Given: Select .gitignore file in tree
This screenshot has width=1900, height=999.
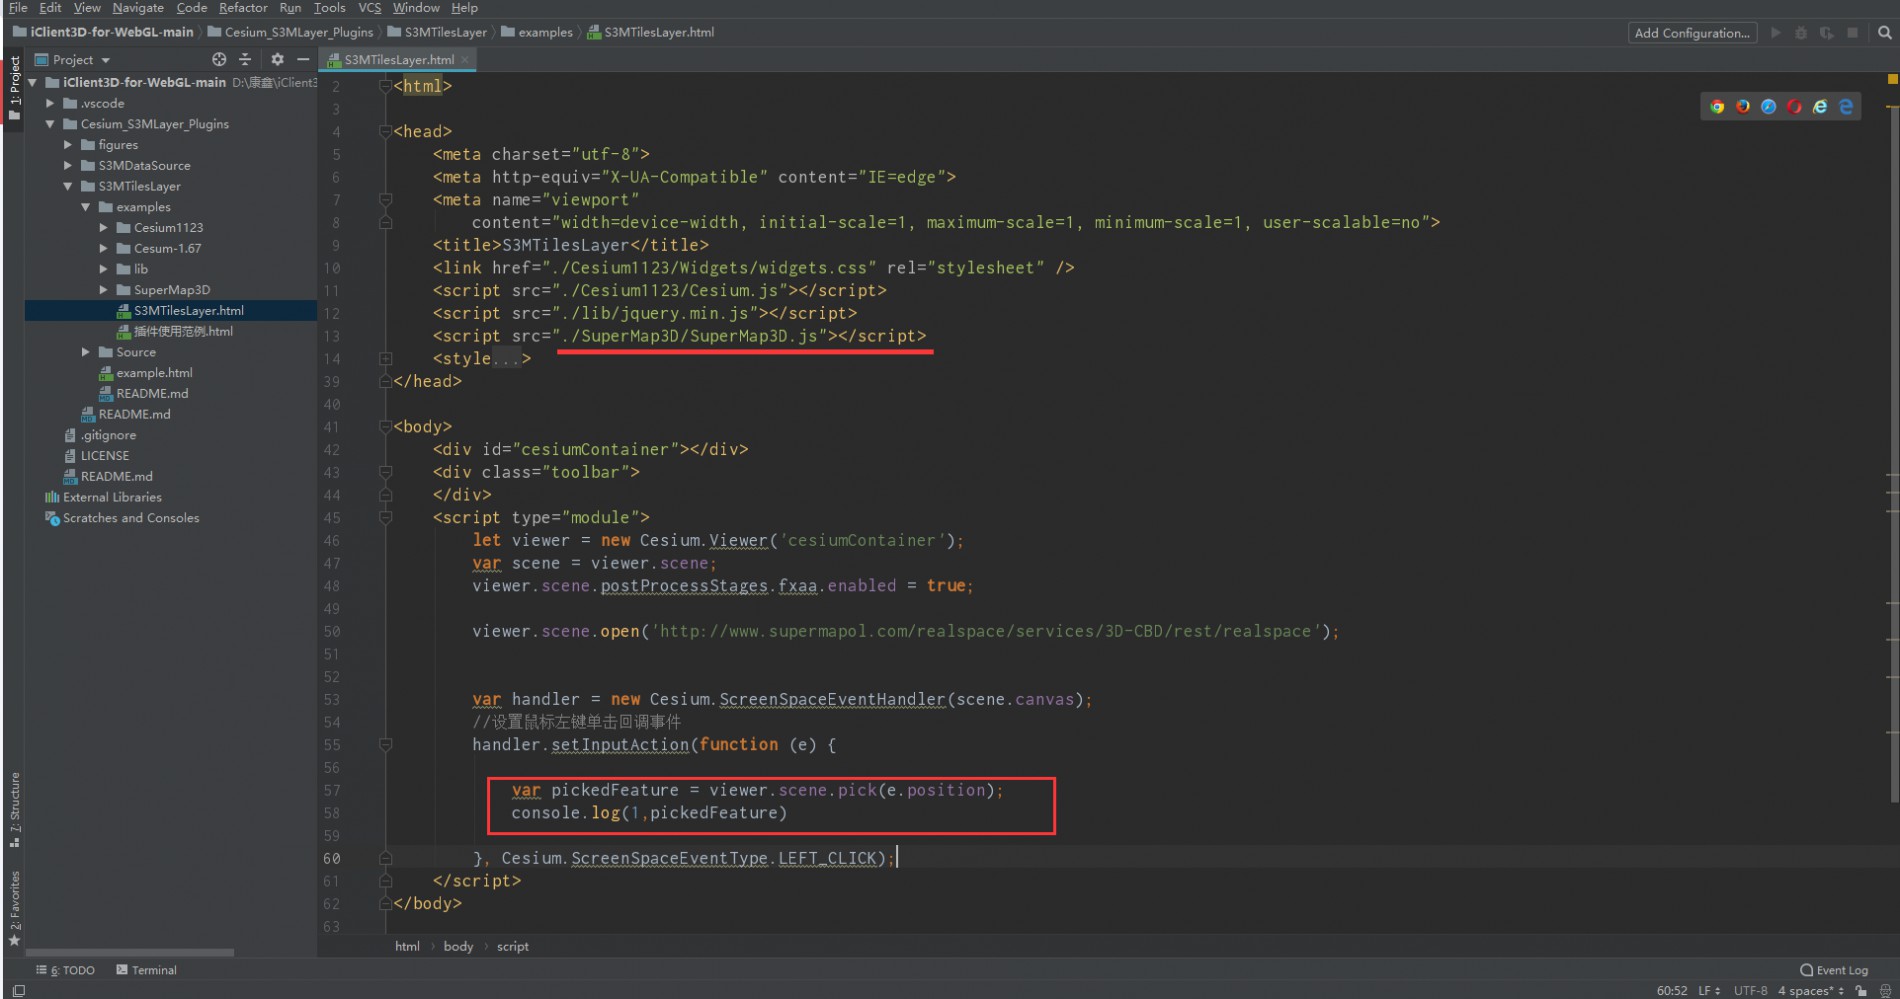Looking at the screenshot, I should 108,435.
